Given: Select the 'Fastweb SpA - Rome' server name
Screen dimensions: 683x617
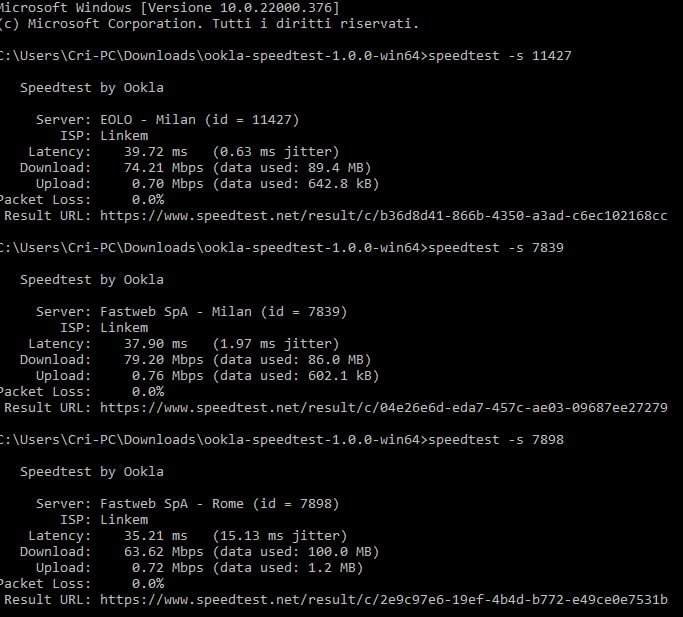Looking at the screenshot, I should click(x=172, y=503).
